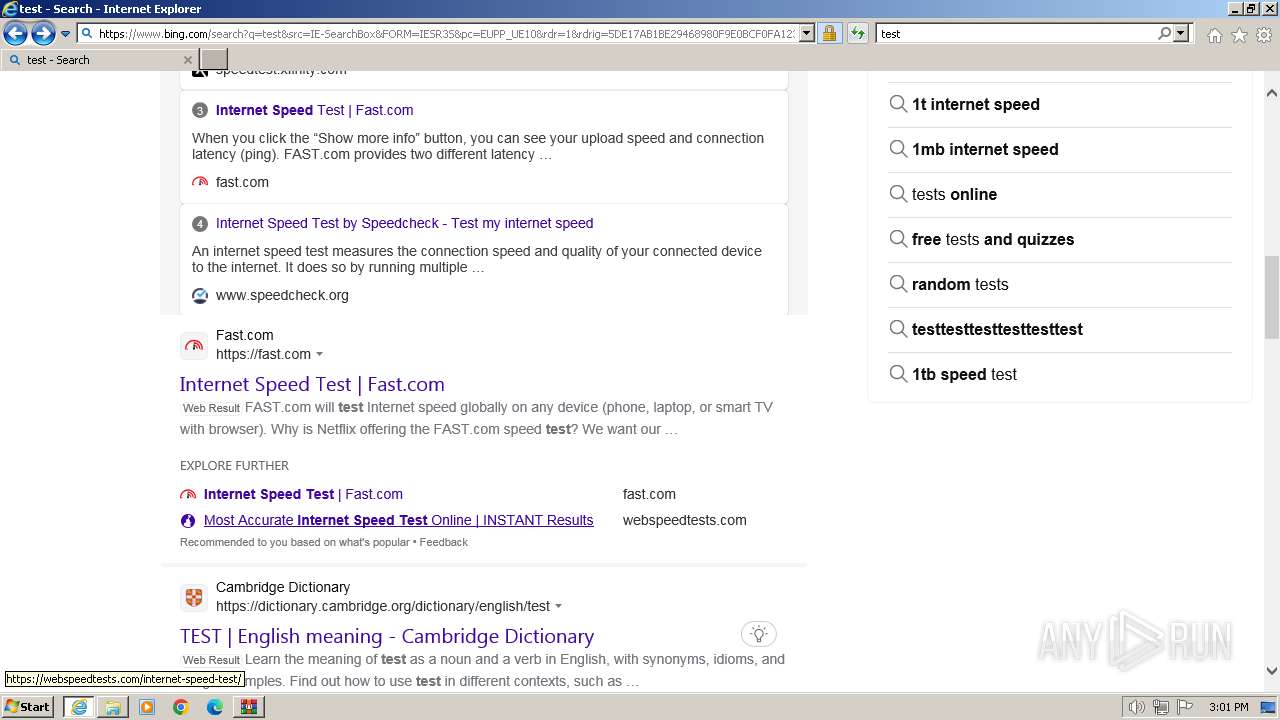This screenshot has height=720, width=1280.
Task: Open Favorites star icon
Action: point(1239,35)
